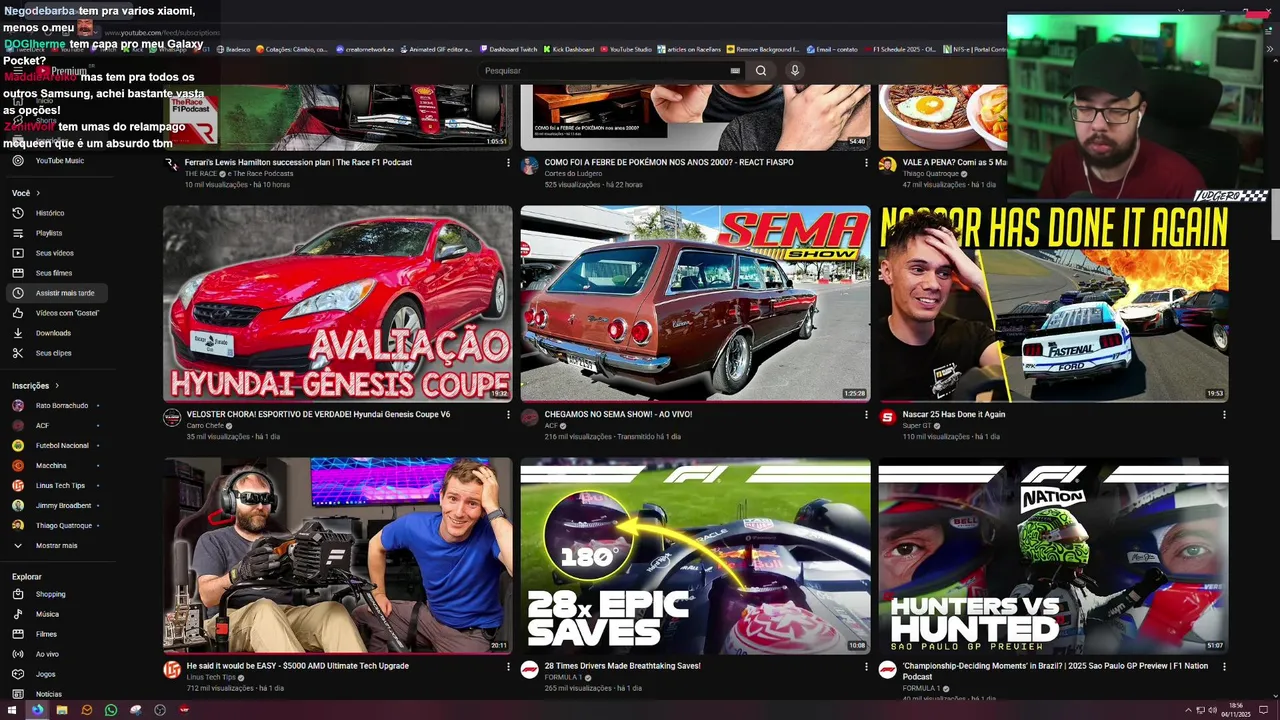Open YouTube Studio bookmark
Viewport: 1280px width, 720px height.
tap(625, 49)
